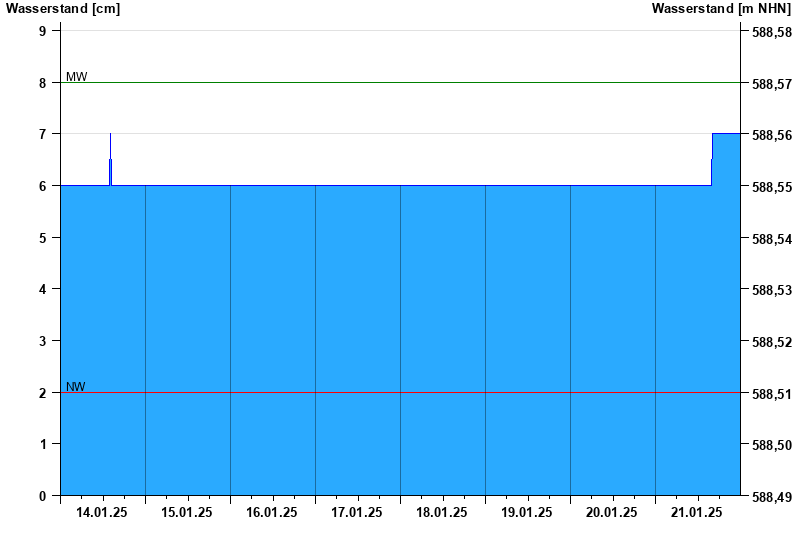
Task: Click the NW label above the red line
Action: [76, 386]
